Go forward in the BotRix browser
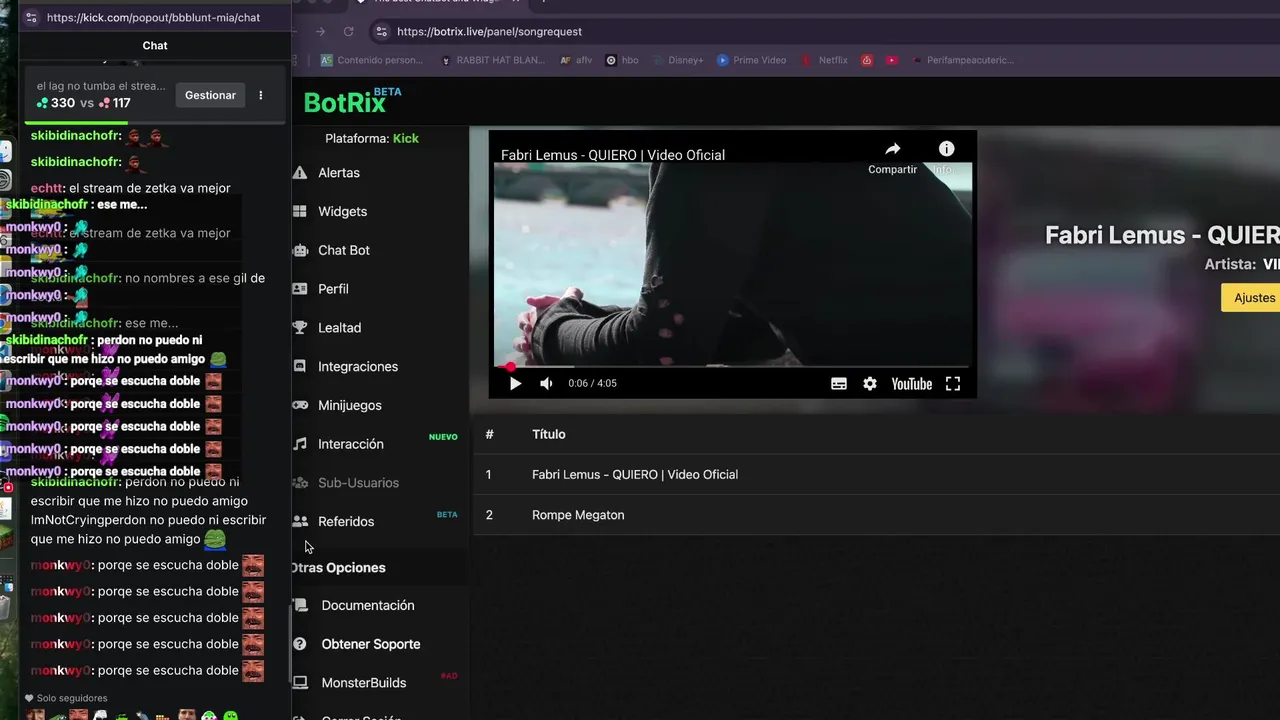The width and height of the screenshot is (1280, 720). 320,32
